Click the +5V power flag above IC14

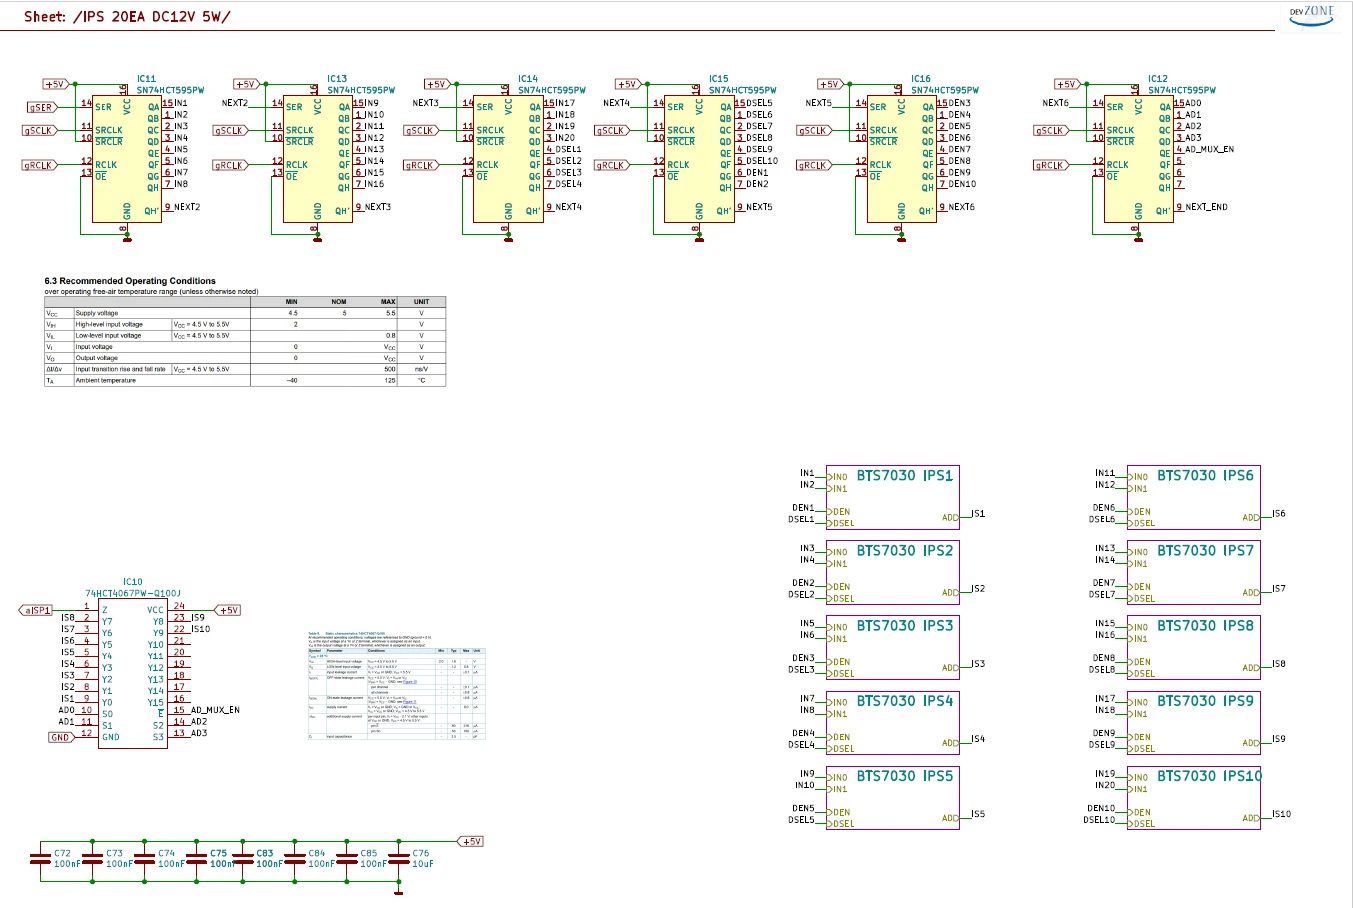[436, 84]
